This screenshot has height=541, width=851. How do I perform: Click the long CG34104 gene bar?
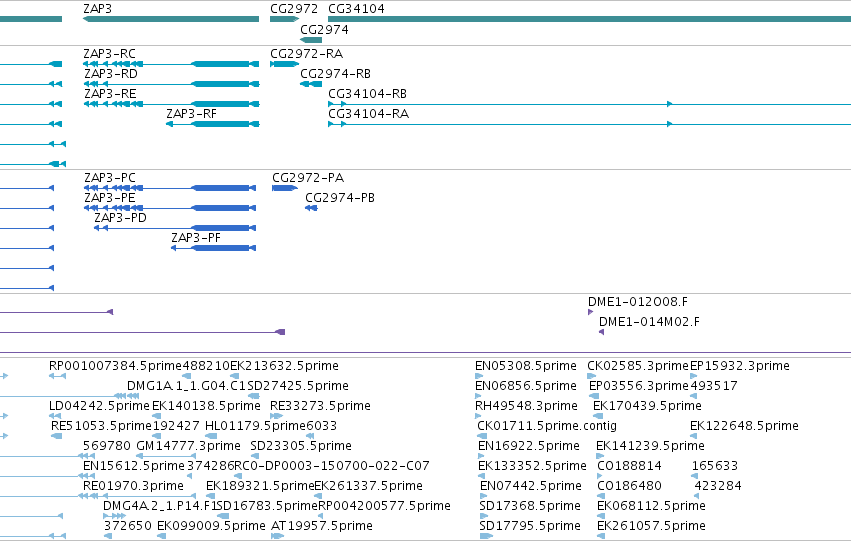pos(589,19)
